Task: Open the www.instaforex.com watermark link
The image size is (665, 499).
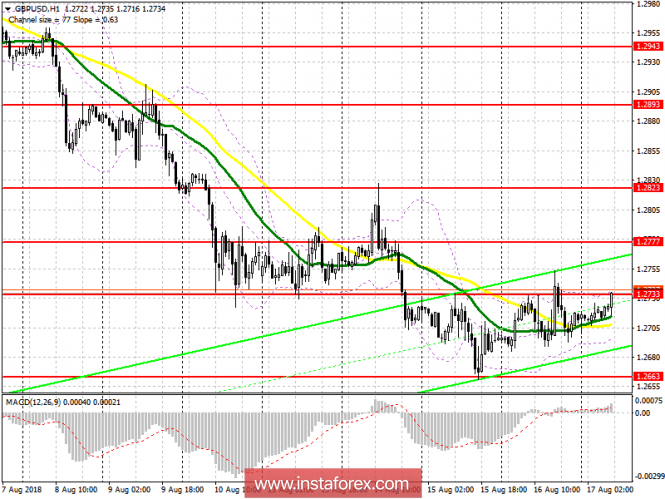Action: pos(333,483)
